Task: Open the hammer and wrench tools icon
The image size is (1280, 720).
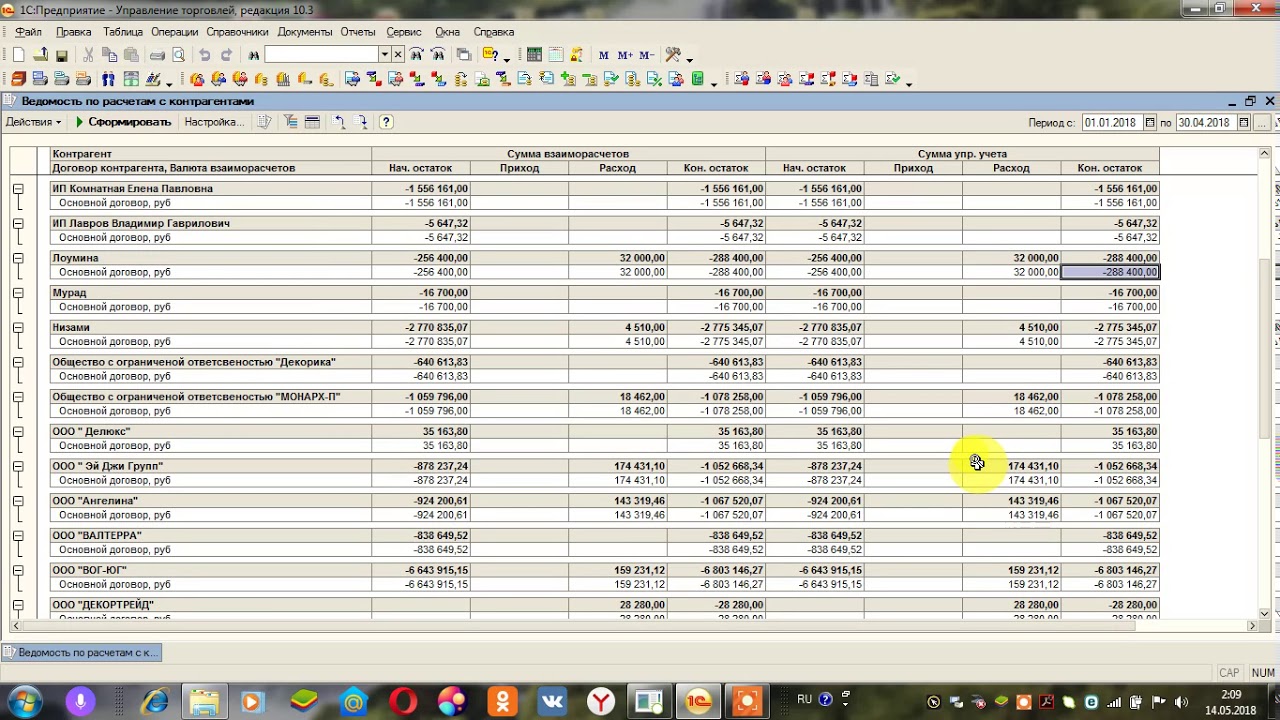Action: [x=673, y=55]
